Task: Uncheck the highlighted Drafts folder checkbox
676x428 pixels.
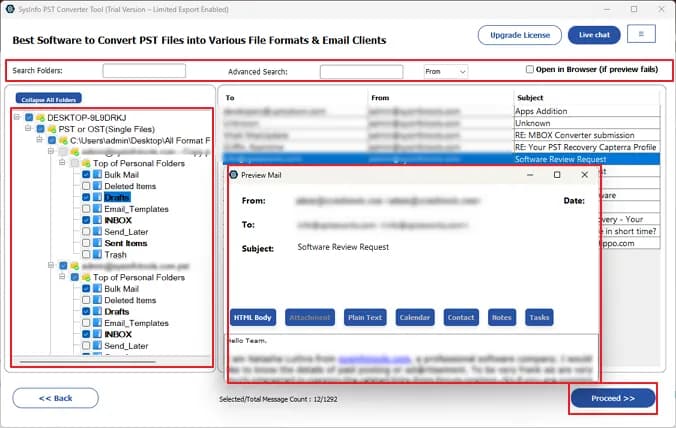Action: tap(86, 197)
